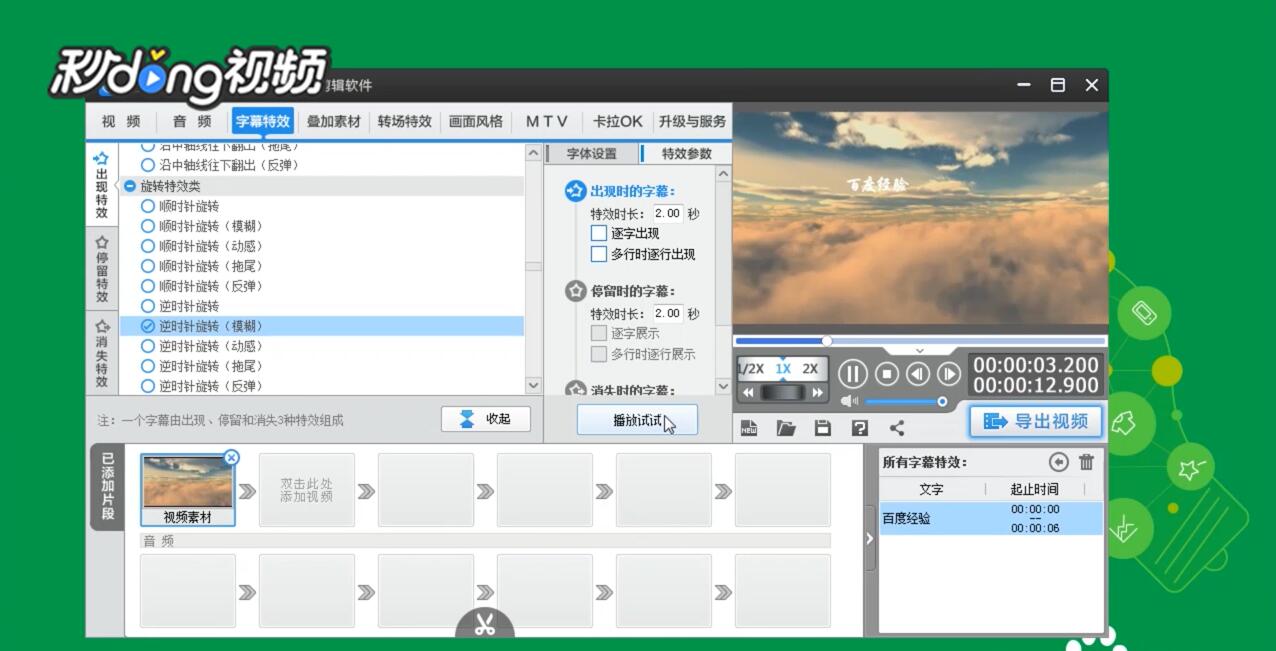Viewport: 1276px width, 651px height.
Task: Switch to 转场特效 tab
Action: pos(404,121)
